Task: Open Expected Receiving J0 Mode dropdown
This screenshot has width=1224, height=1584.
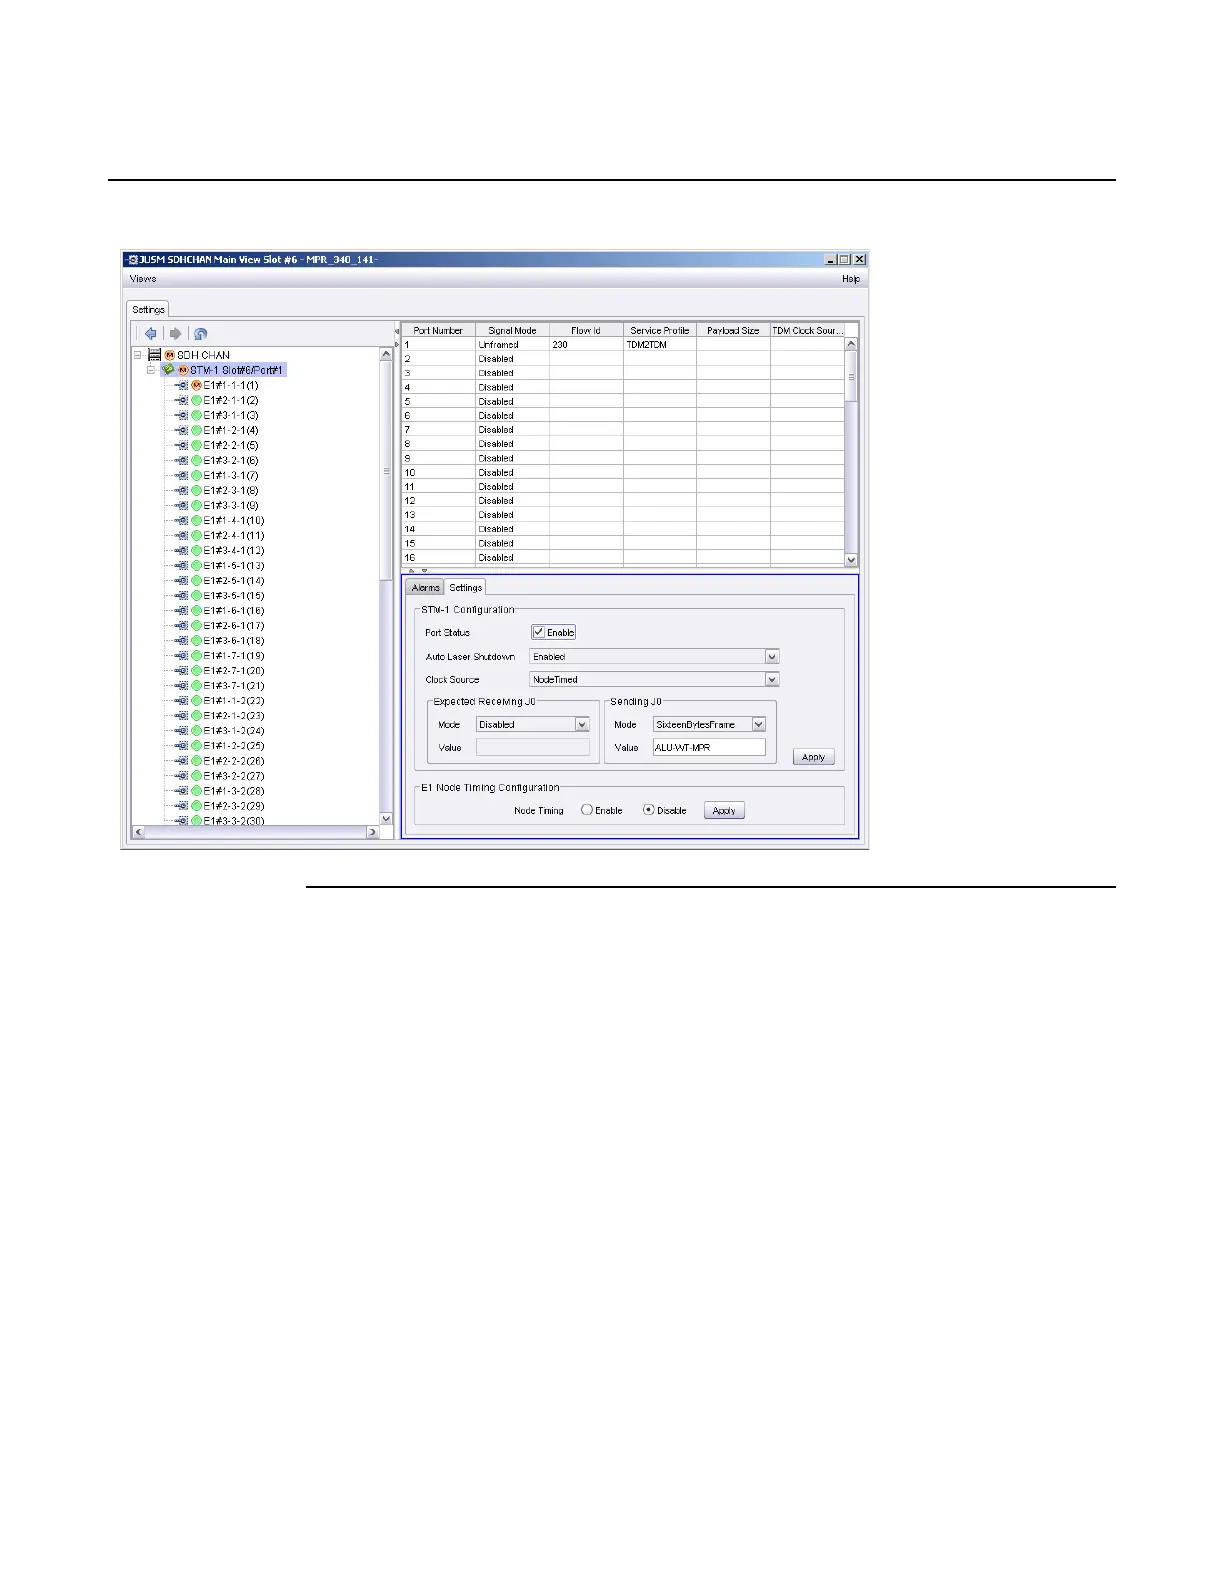Action: (x=582, y=724)
